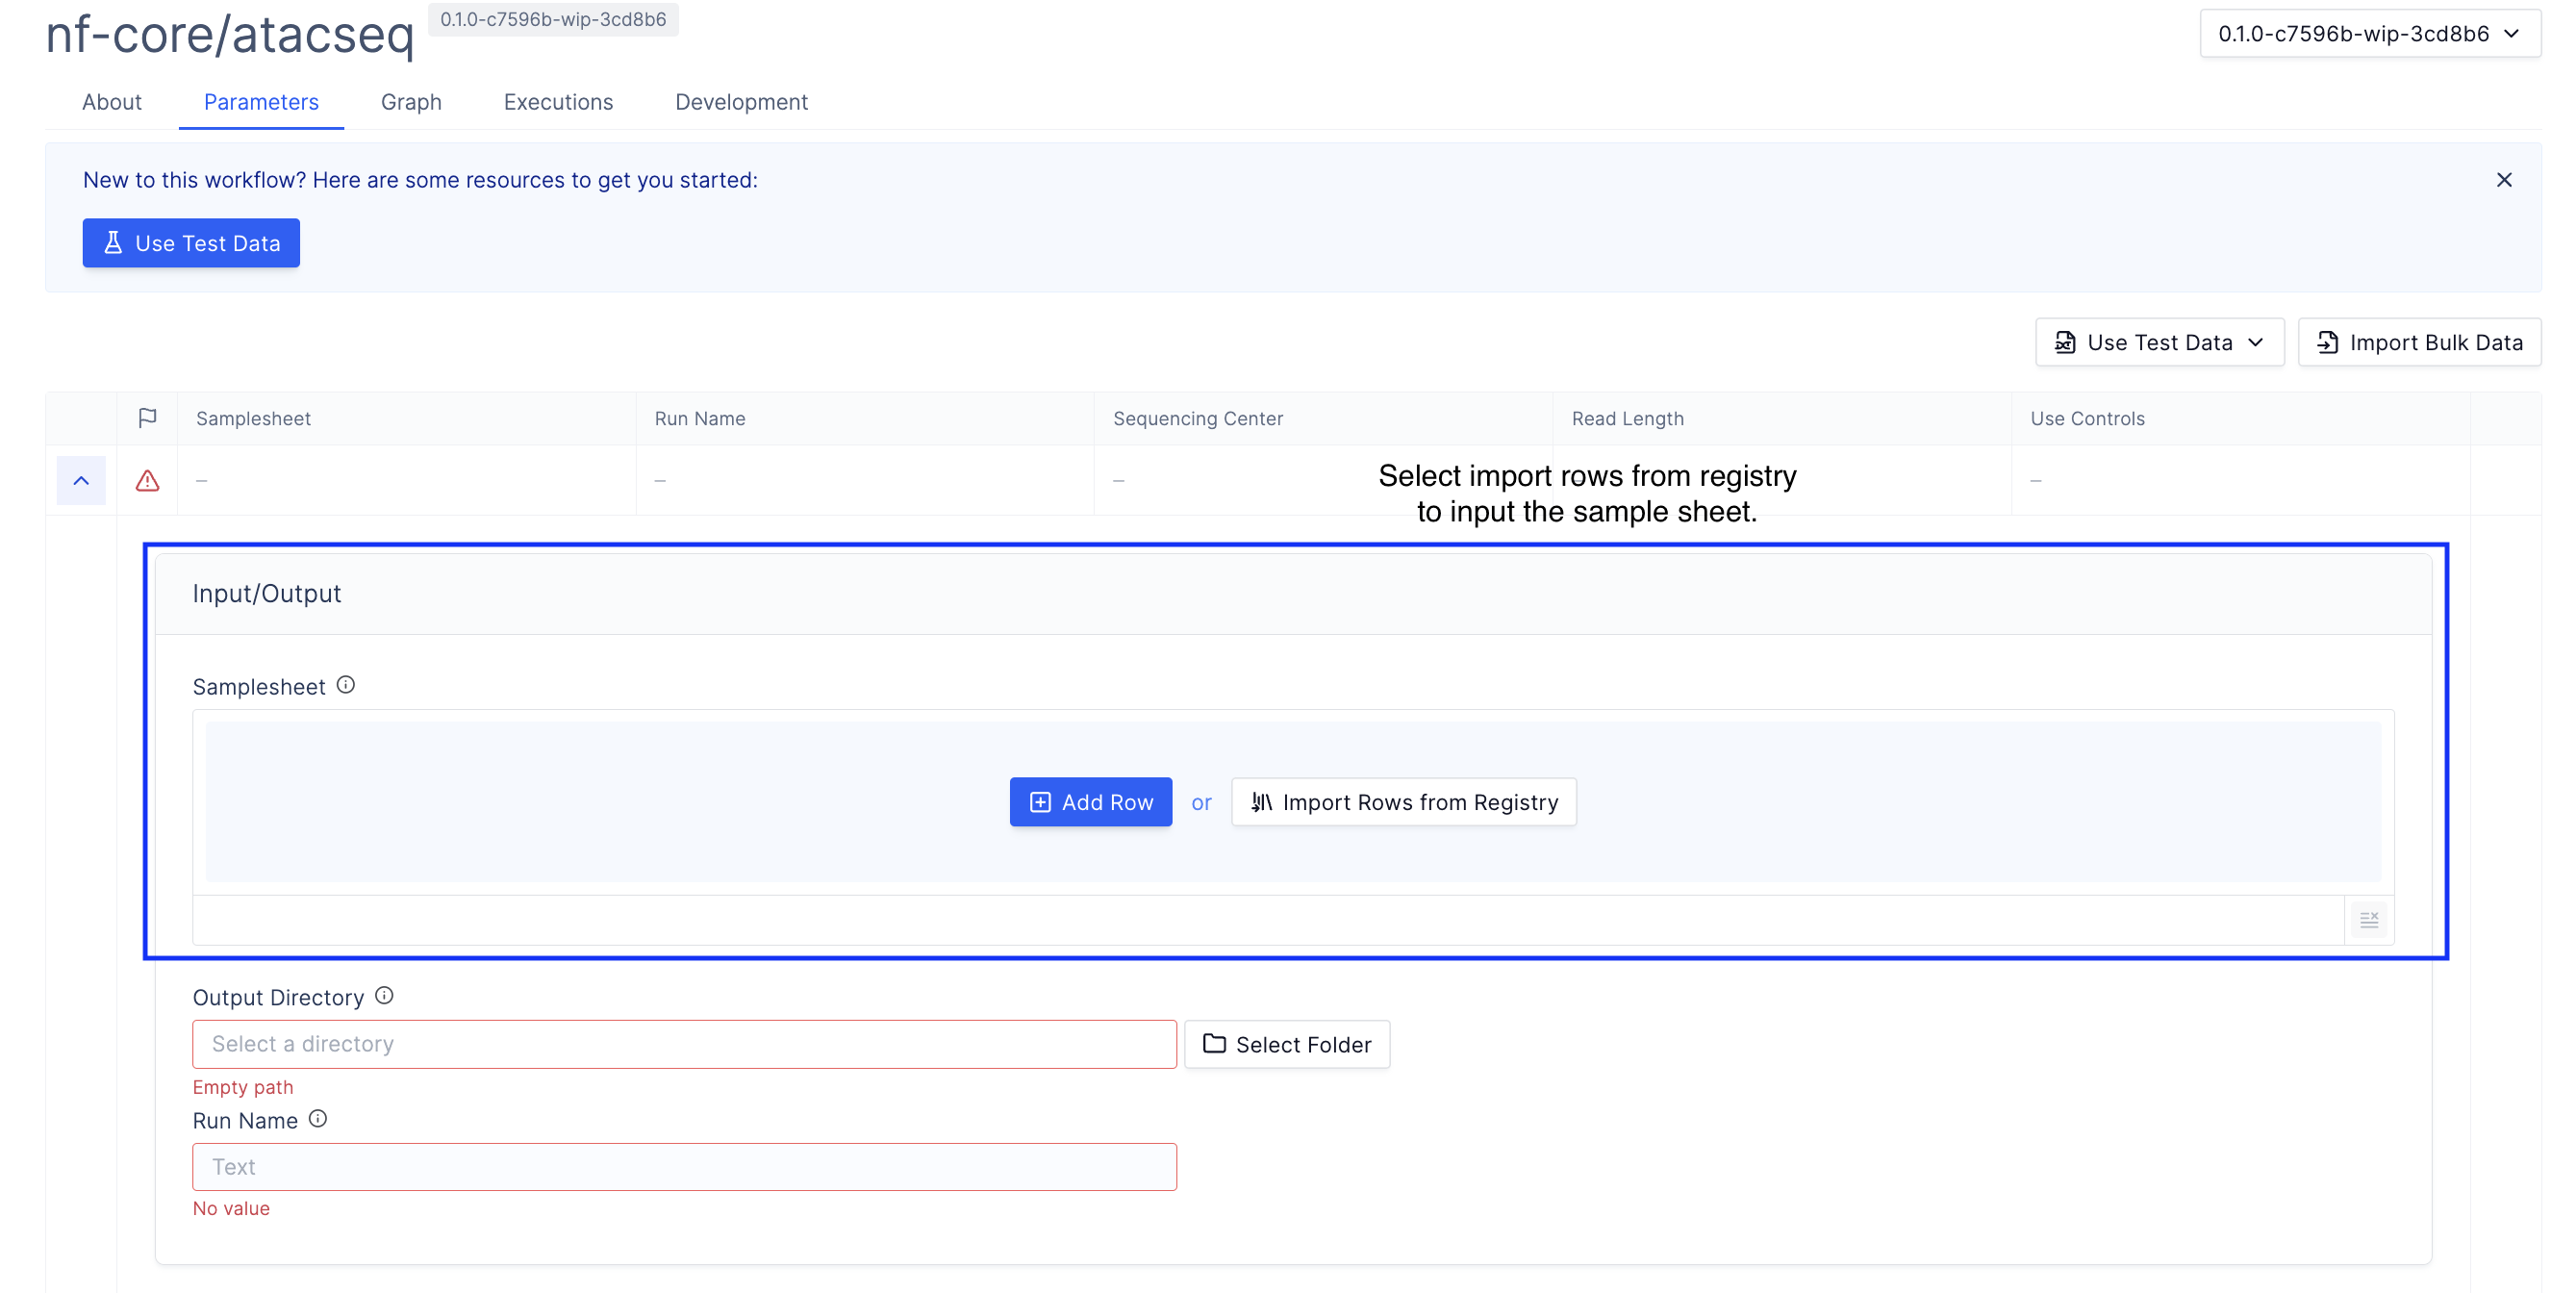
Task: Click Import Rows from Registry
Action: point(1403,802)
